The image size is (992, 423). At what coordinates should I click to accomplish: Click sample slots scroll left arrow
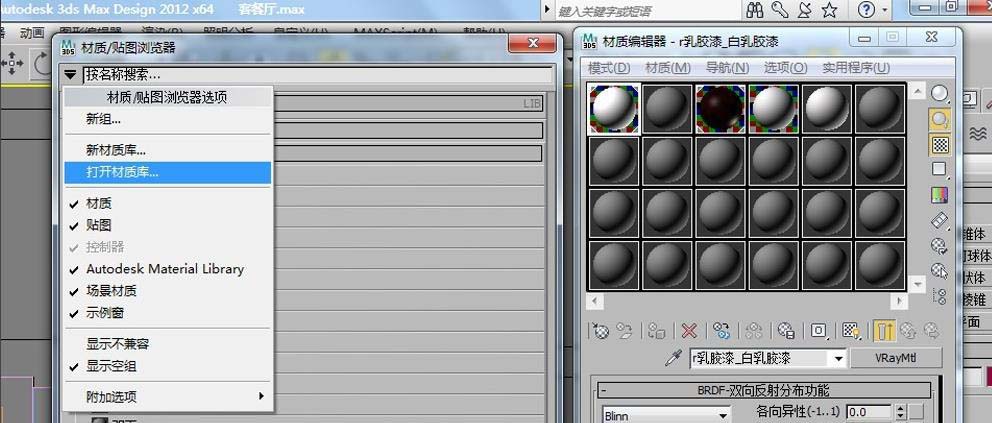[x=594, y=303]
